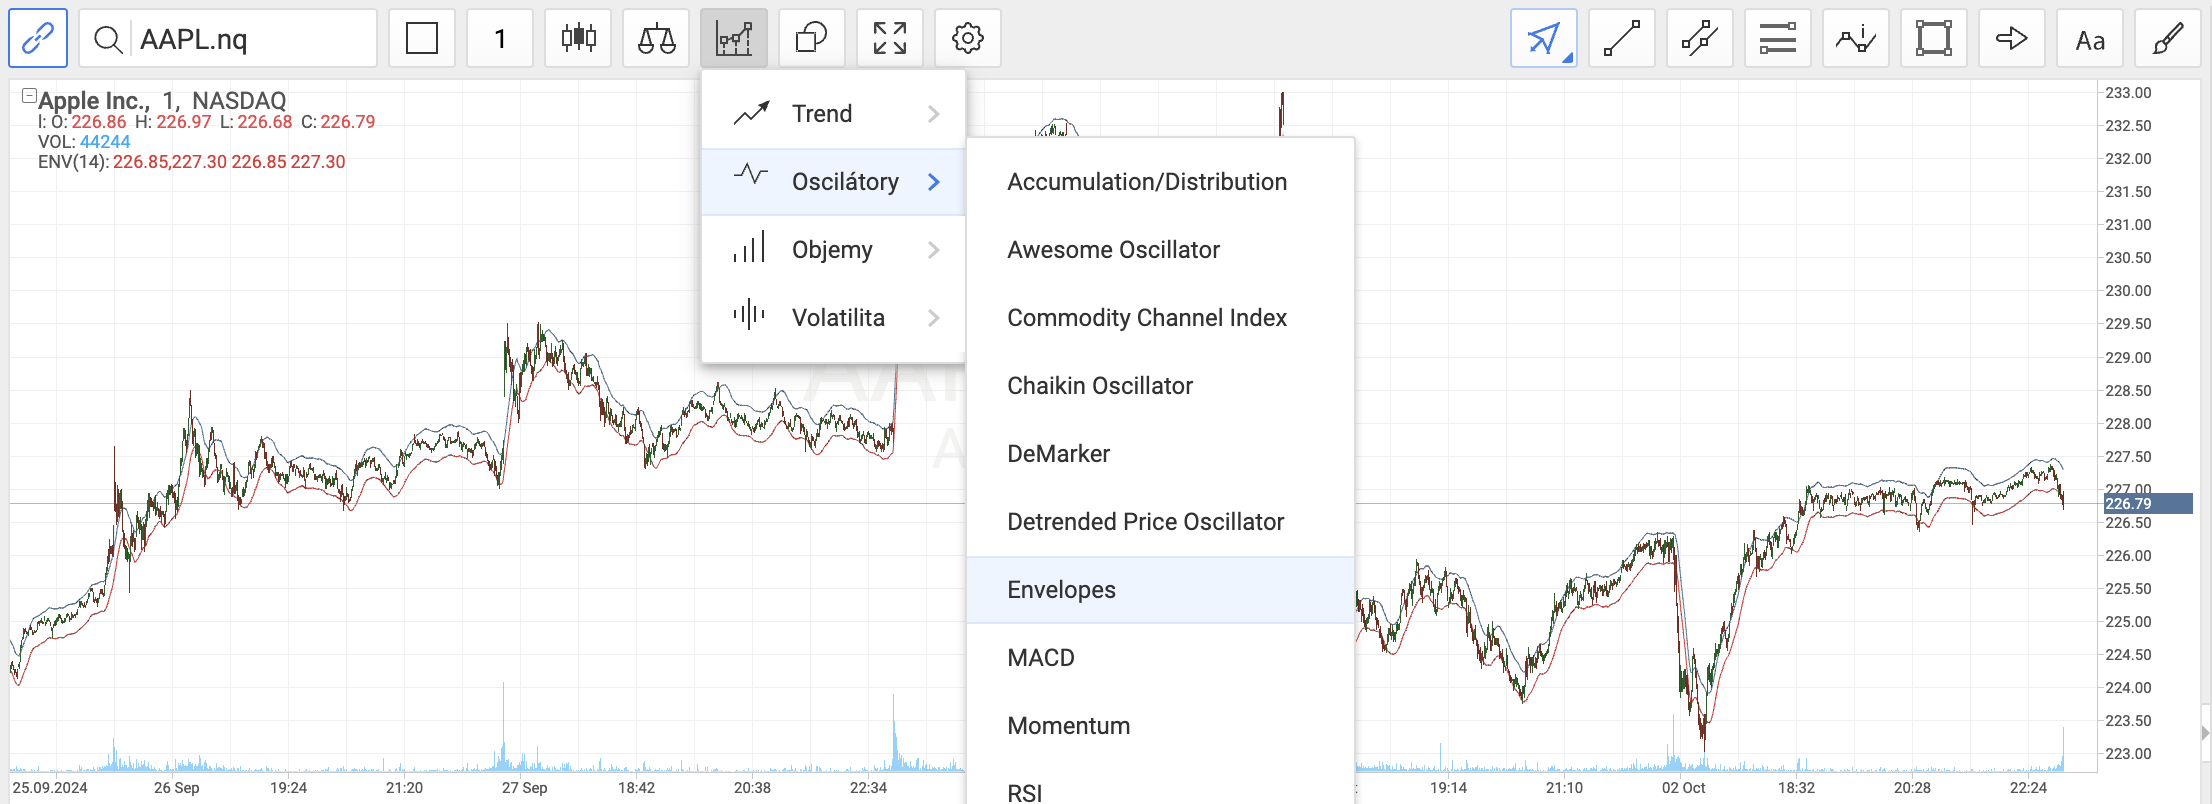
Task: Add the Detrended Price Oscillator
Action: [x=1160, y=522]
